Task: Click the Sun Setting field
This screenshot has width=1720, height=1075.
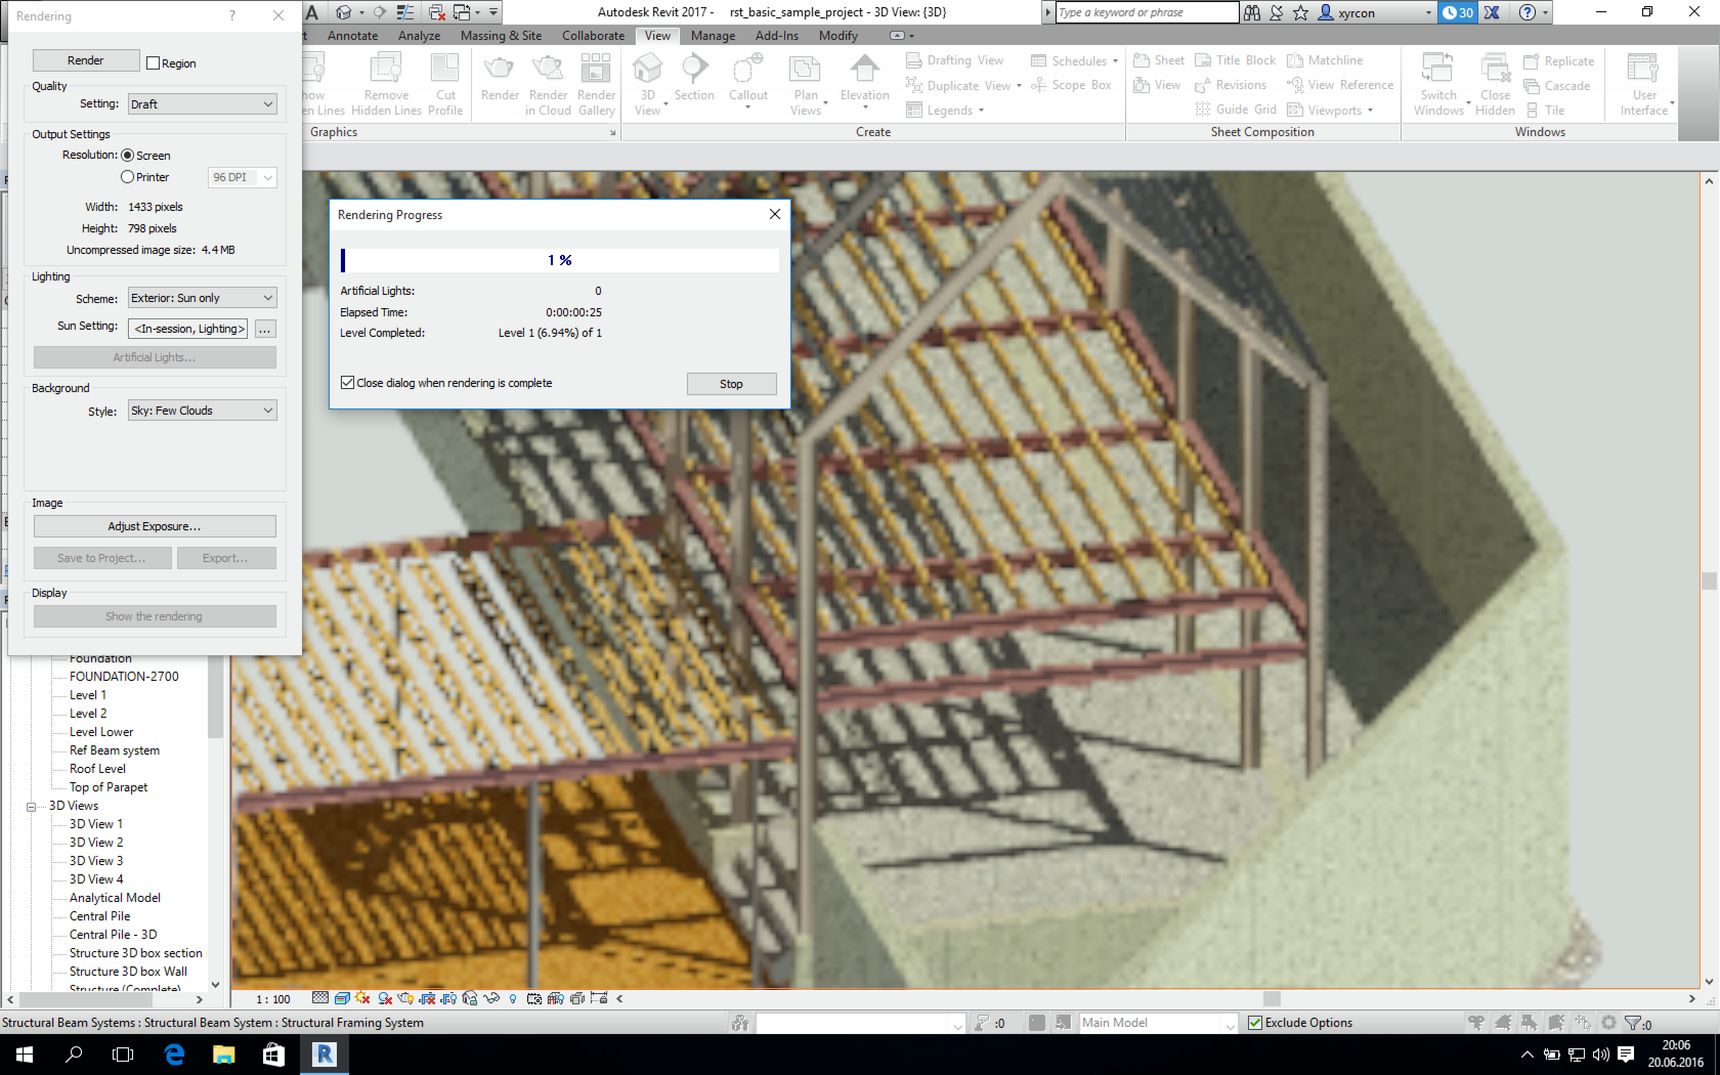Action: [x=188, y=328]
